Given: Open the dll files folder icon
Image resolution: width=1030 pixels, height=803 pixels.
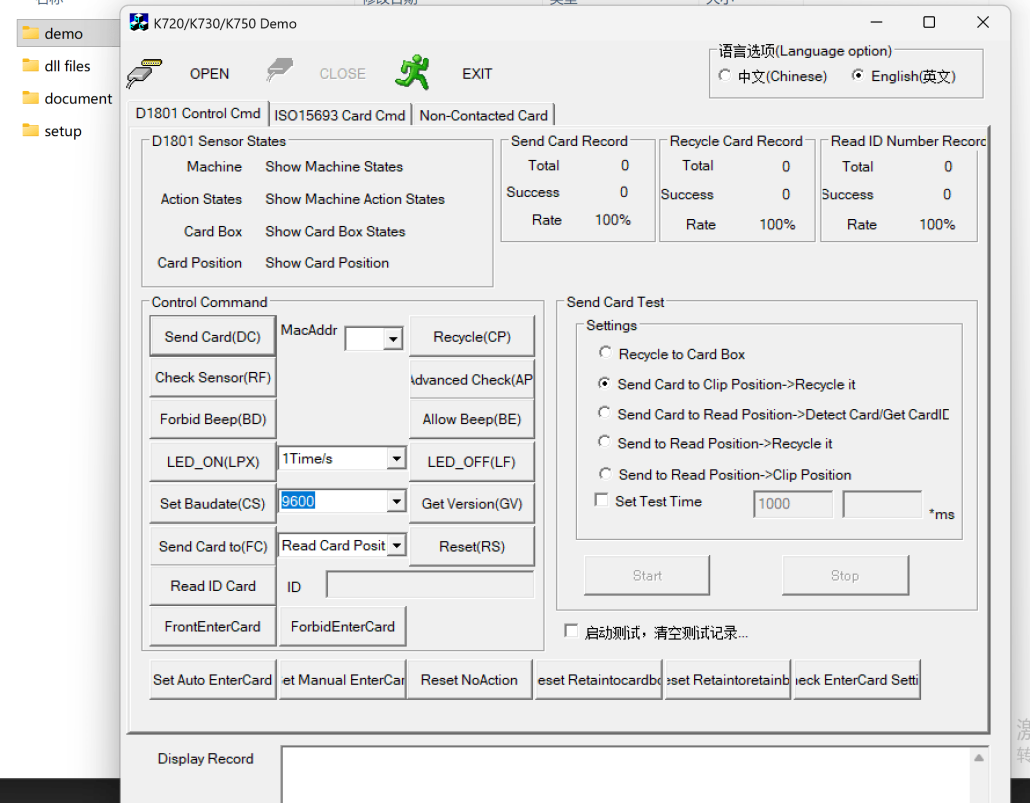Looking at the screenshot, I should [x=30, y=65].
